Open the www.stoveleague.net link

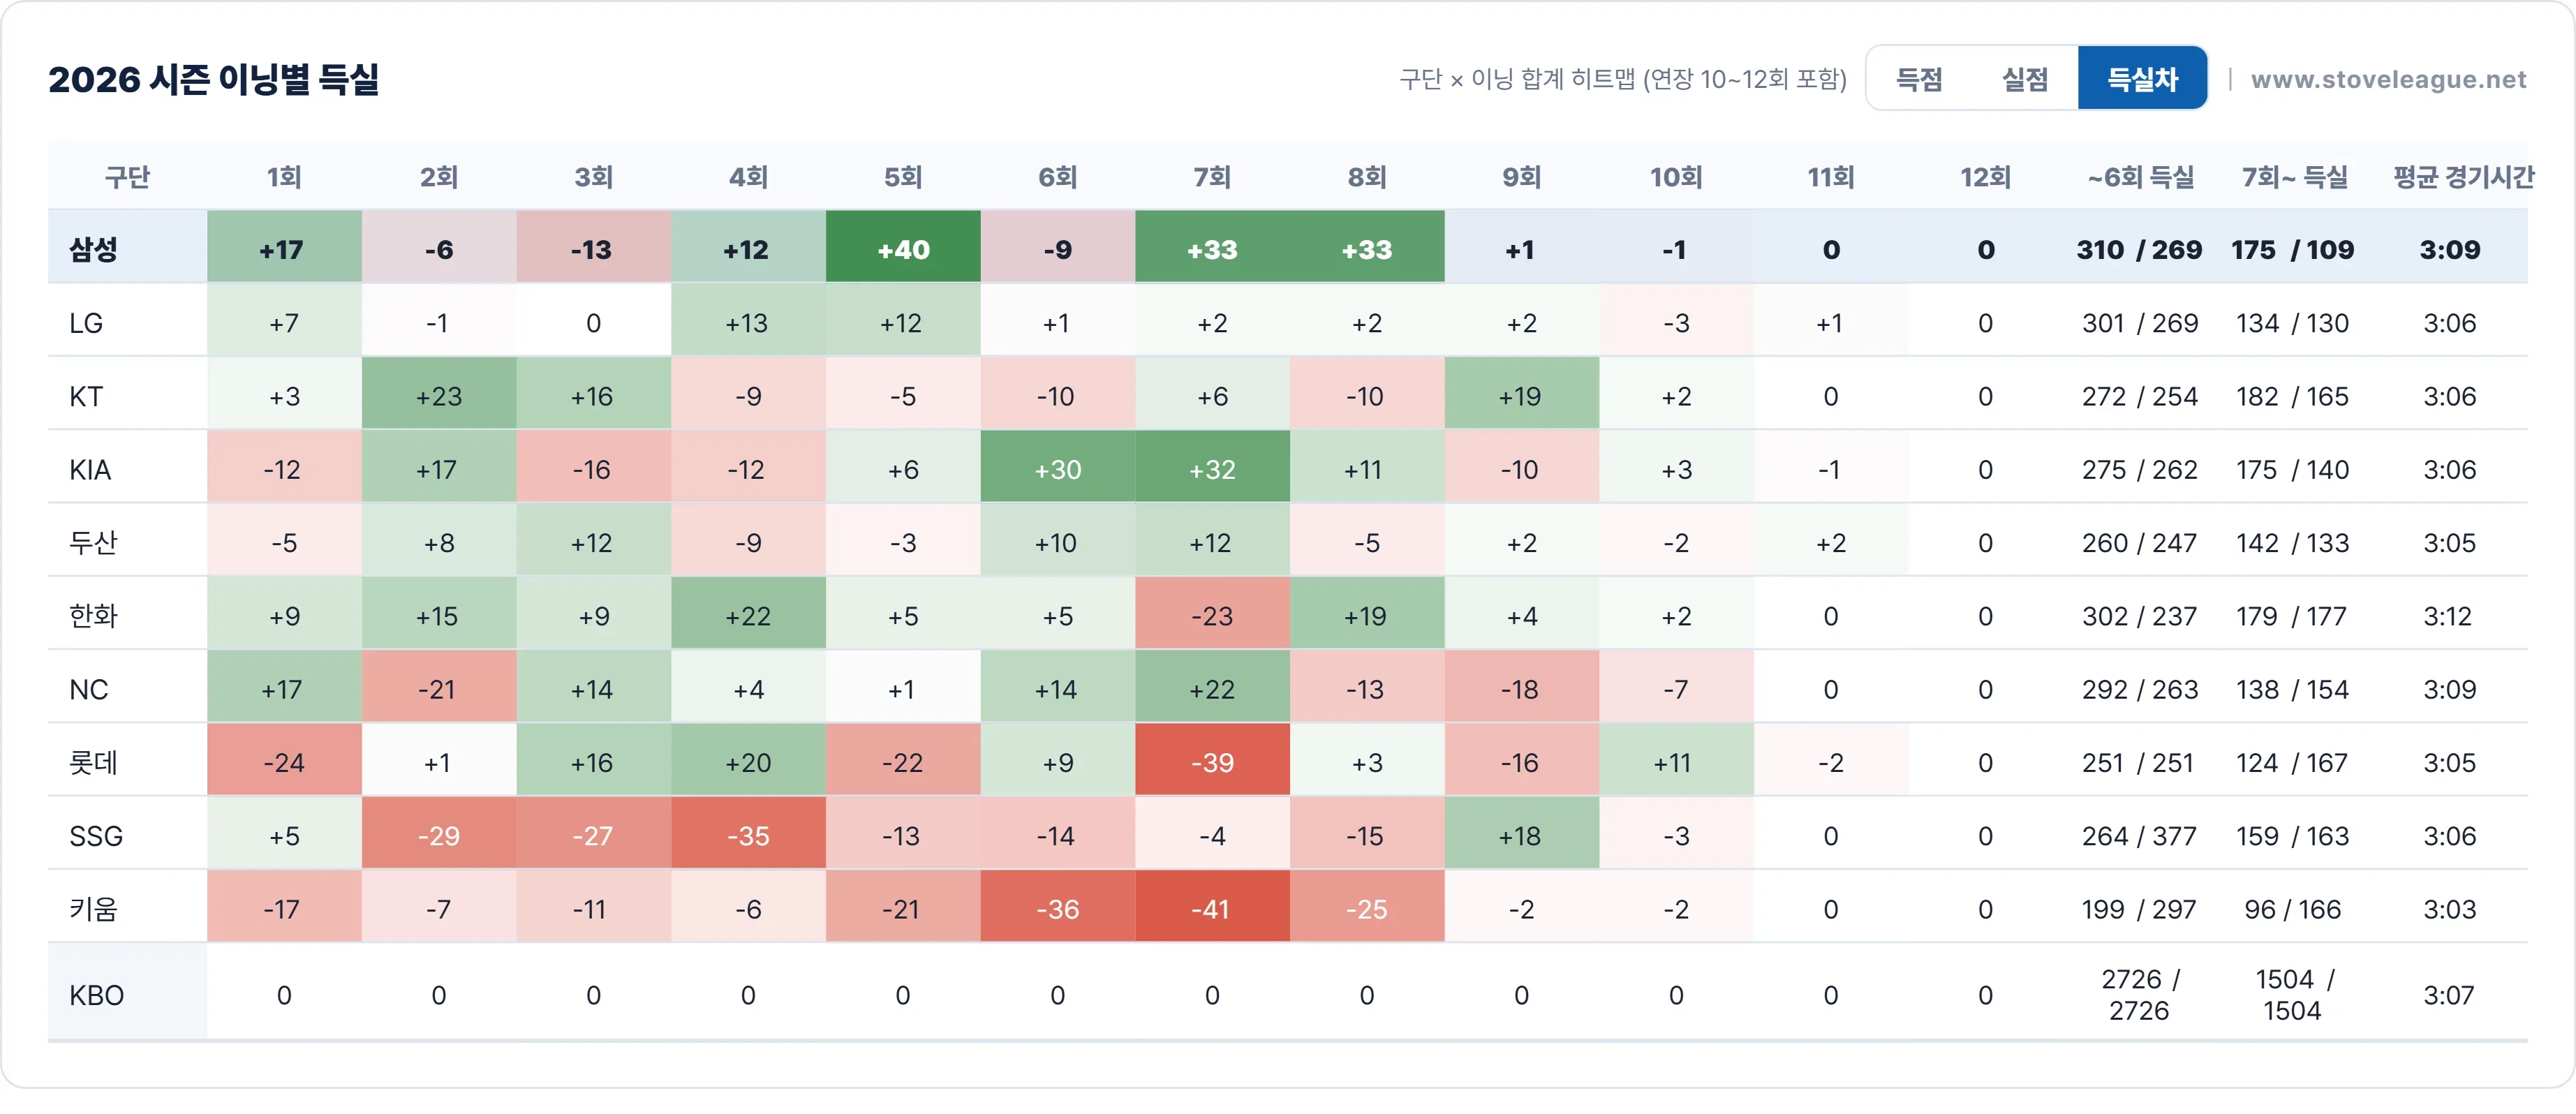[2388, 79]
